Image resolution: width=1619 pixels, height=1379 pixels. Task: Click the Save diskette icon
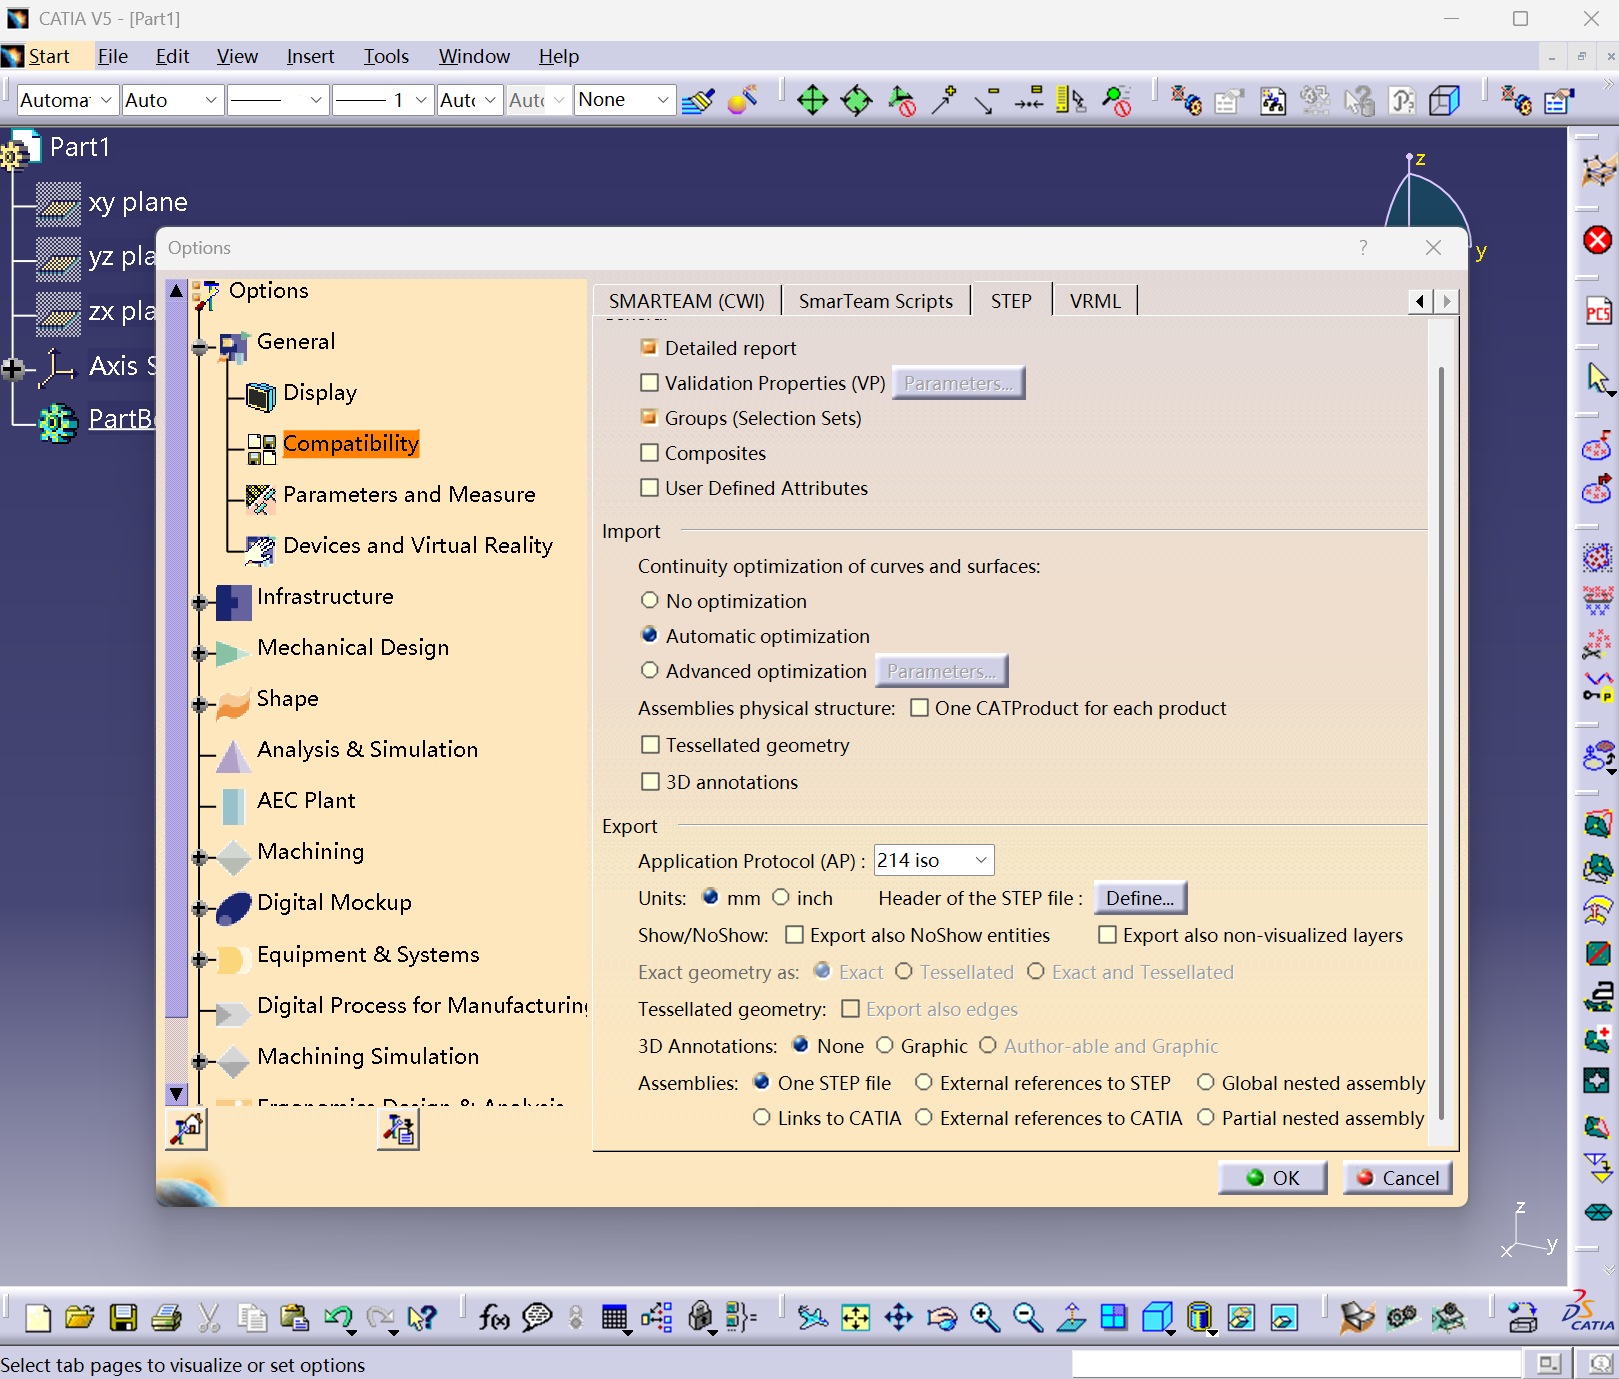[x=123, y=1318]
